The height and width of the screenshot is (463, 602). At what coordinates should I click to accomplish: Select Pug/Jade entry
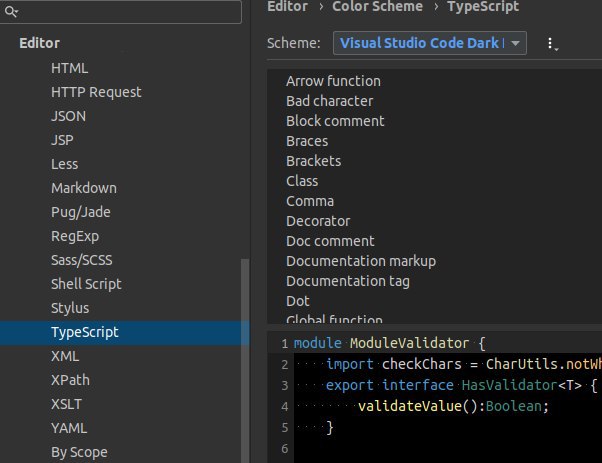tap(81, 212)
